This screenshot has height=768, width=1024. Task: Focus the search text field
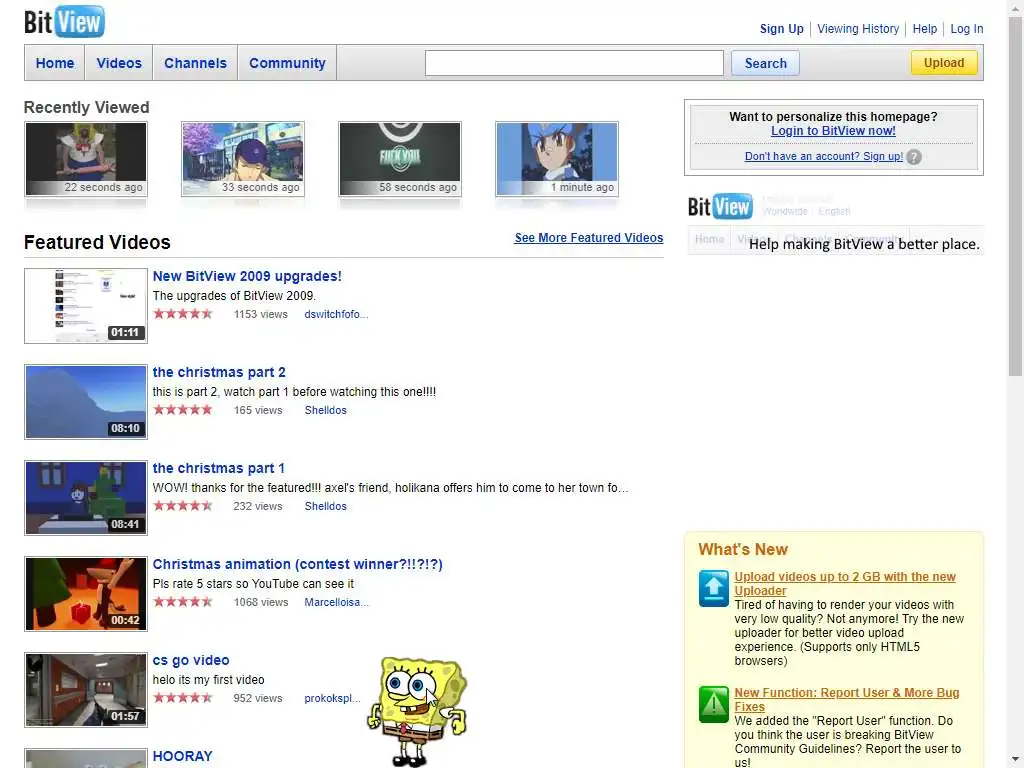[x=574, y=63]
